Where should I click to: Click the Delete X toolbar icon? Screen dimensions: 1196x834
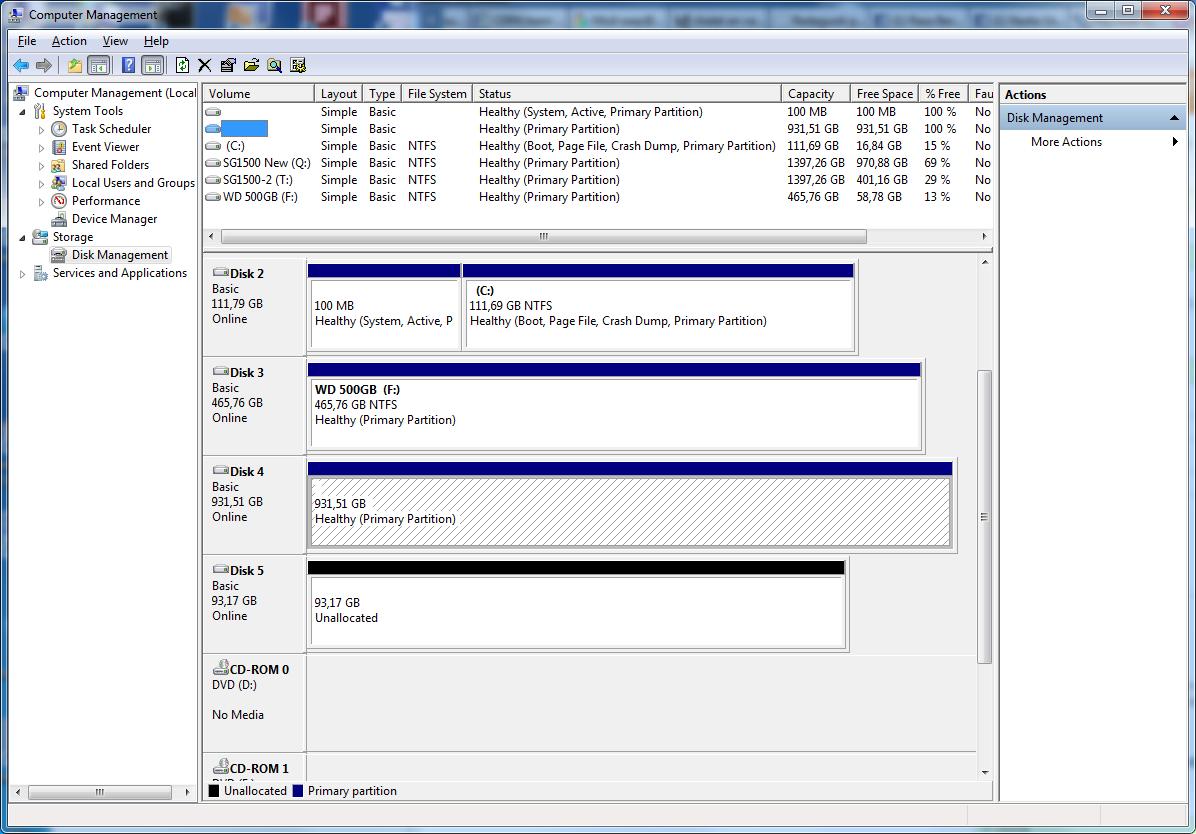coord(205,66)
